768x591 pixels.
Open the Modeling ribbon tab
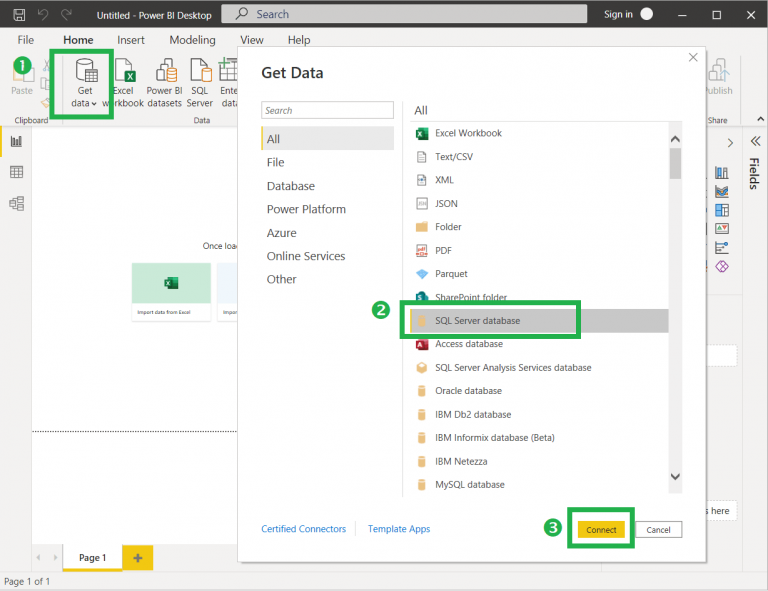192,40
